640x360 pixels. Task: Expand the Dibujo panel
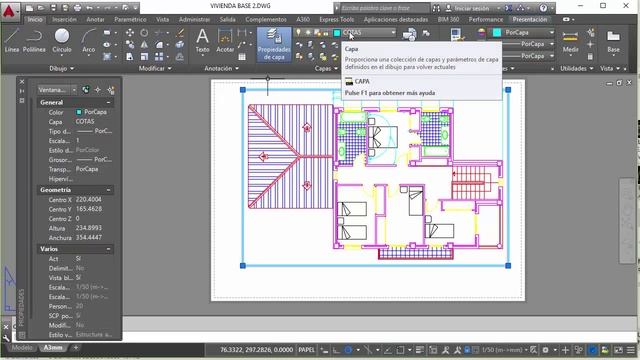(x=61, y=69)
